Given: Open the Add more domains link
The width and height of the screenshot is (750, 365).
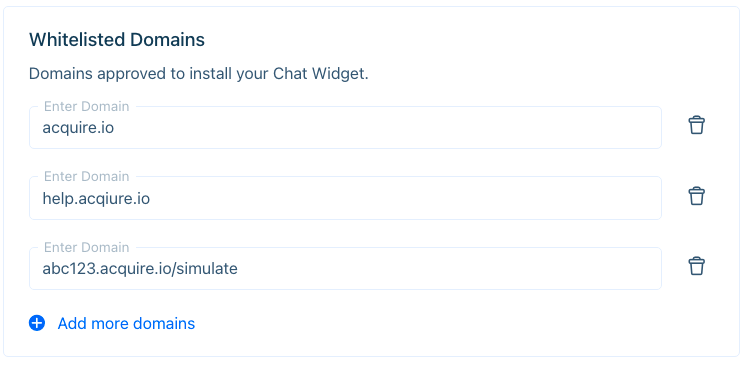Looking at the screenshot, I should click(126, 323).
